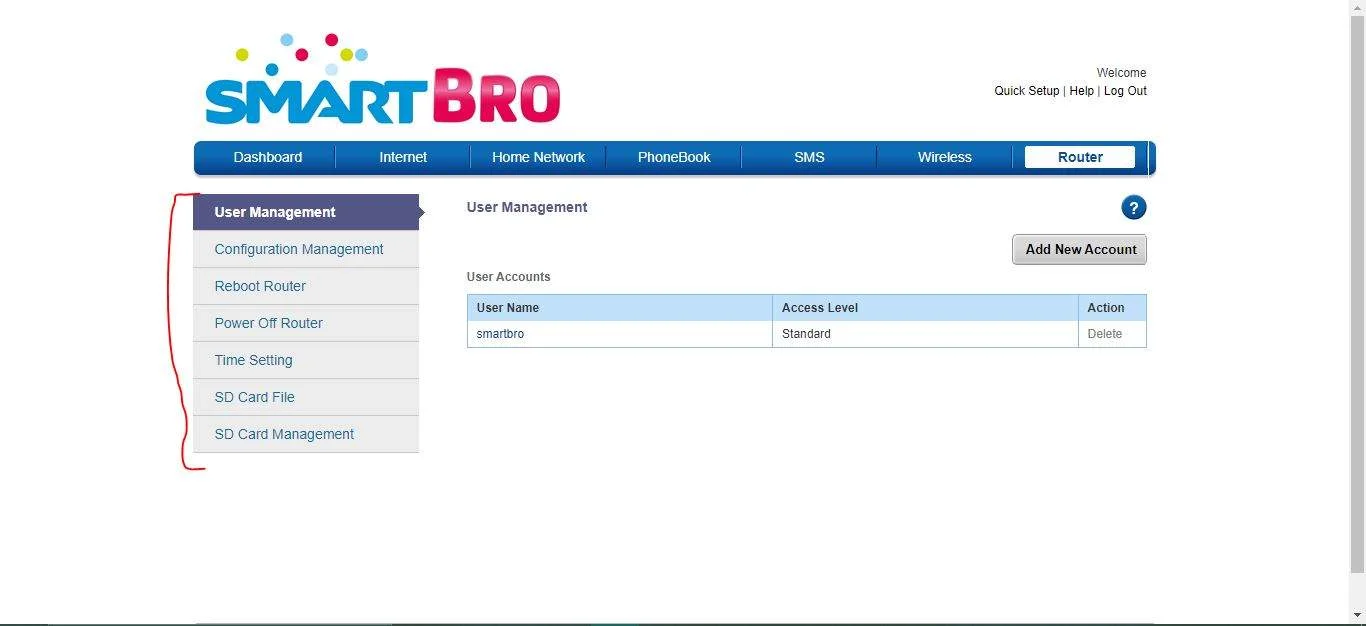
Task: Click the page scrollbar down arrow
Action: tap(1358, 616)
